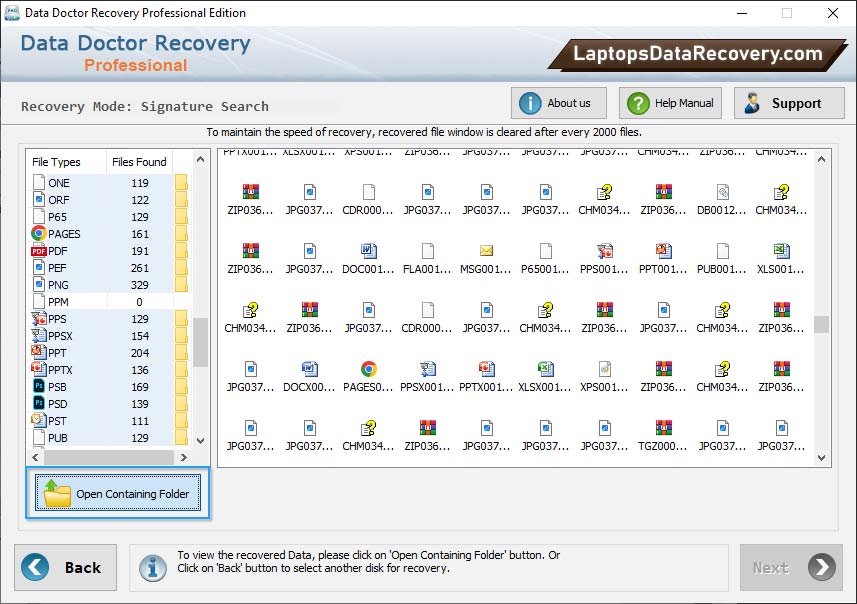
Task: Click the PNG image file type icon
Action: 38,284
